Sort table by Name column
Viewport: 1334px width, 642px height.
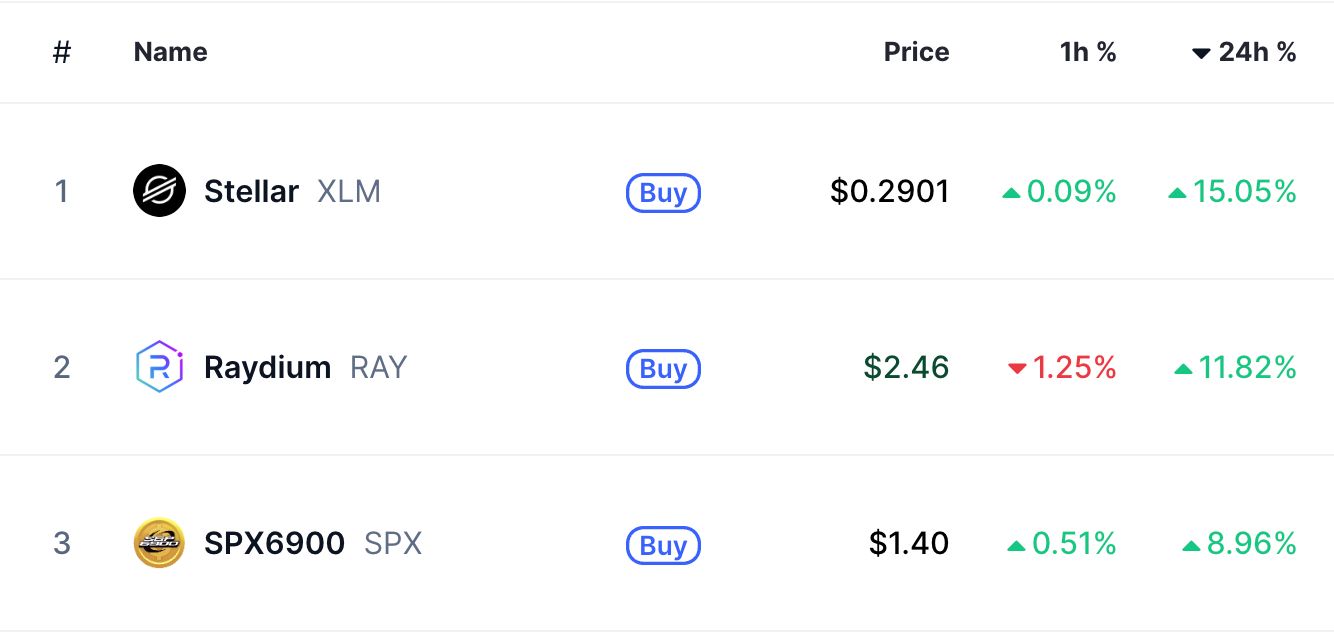click(x=171, y=52)
